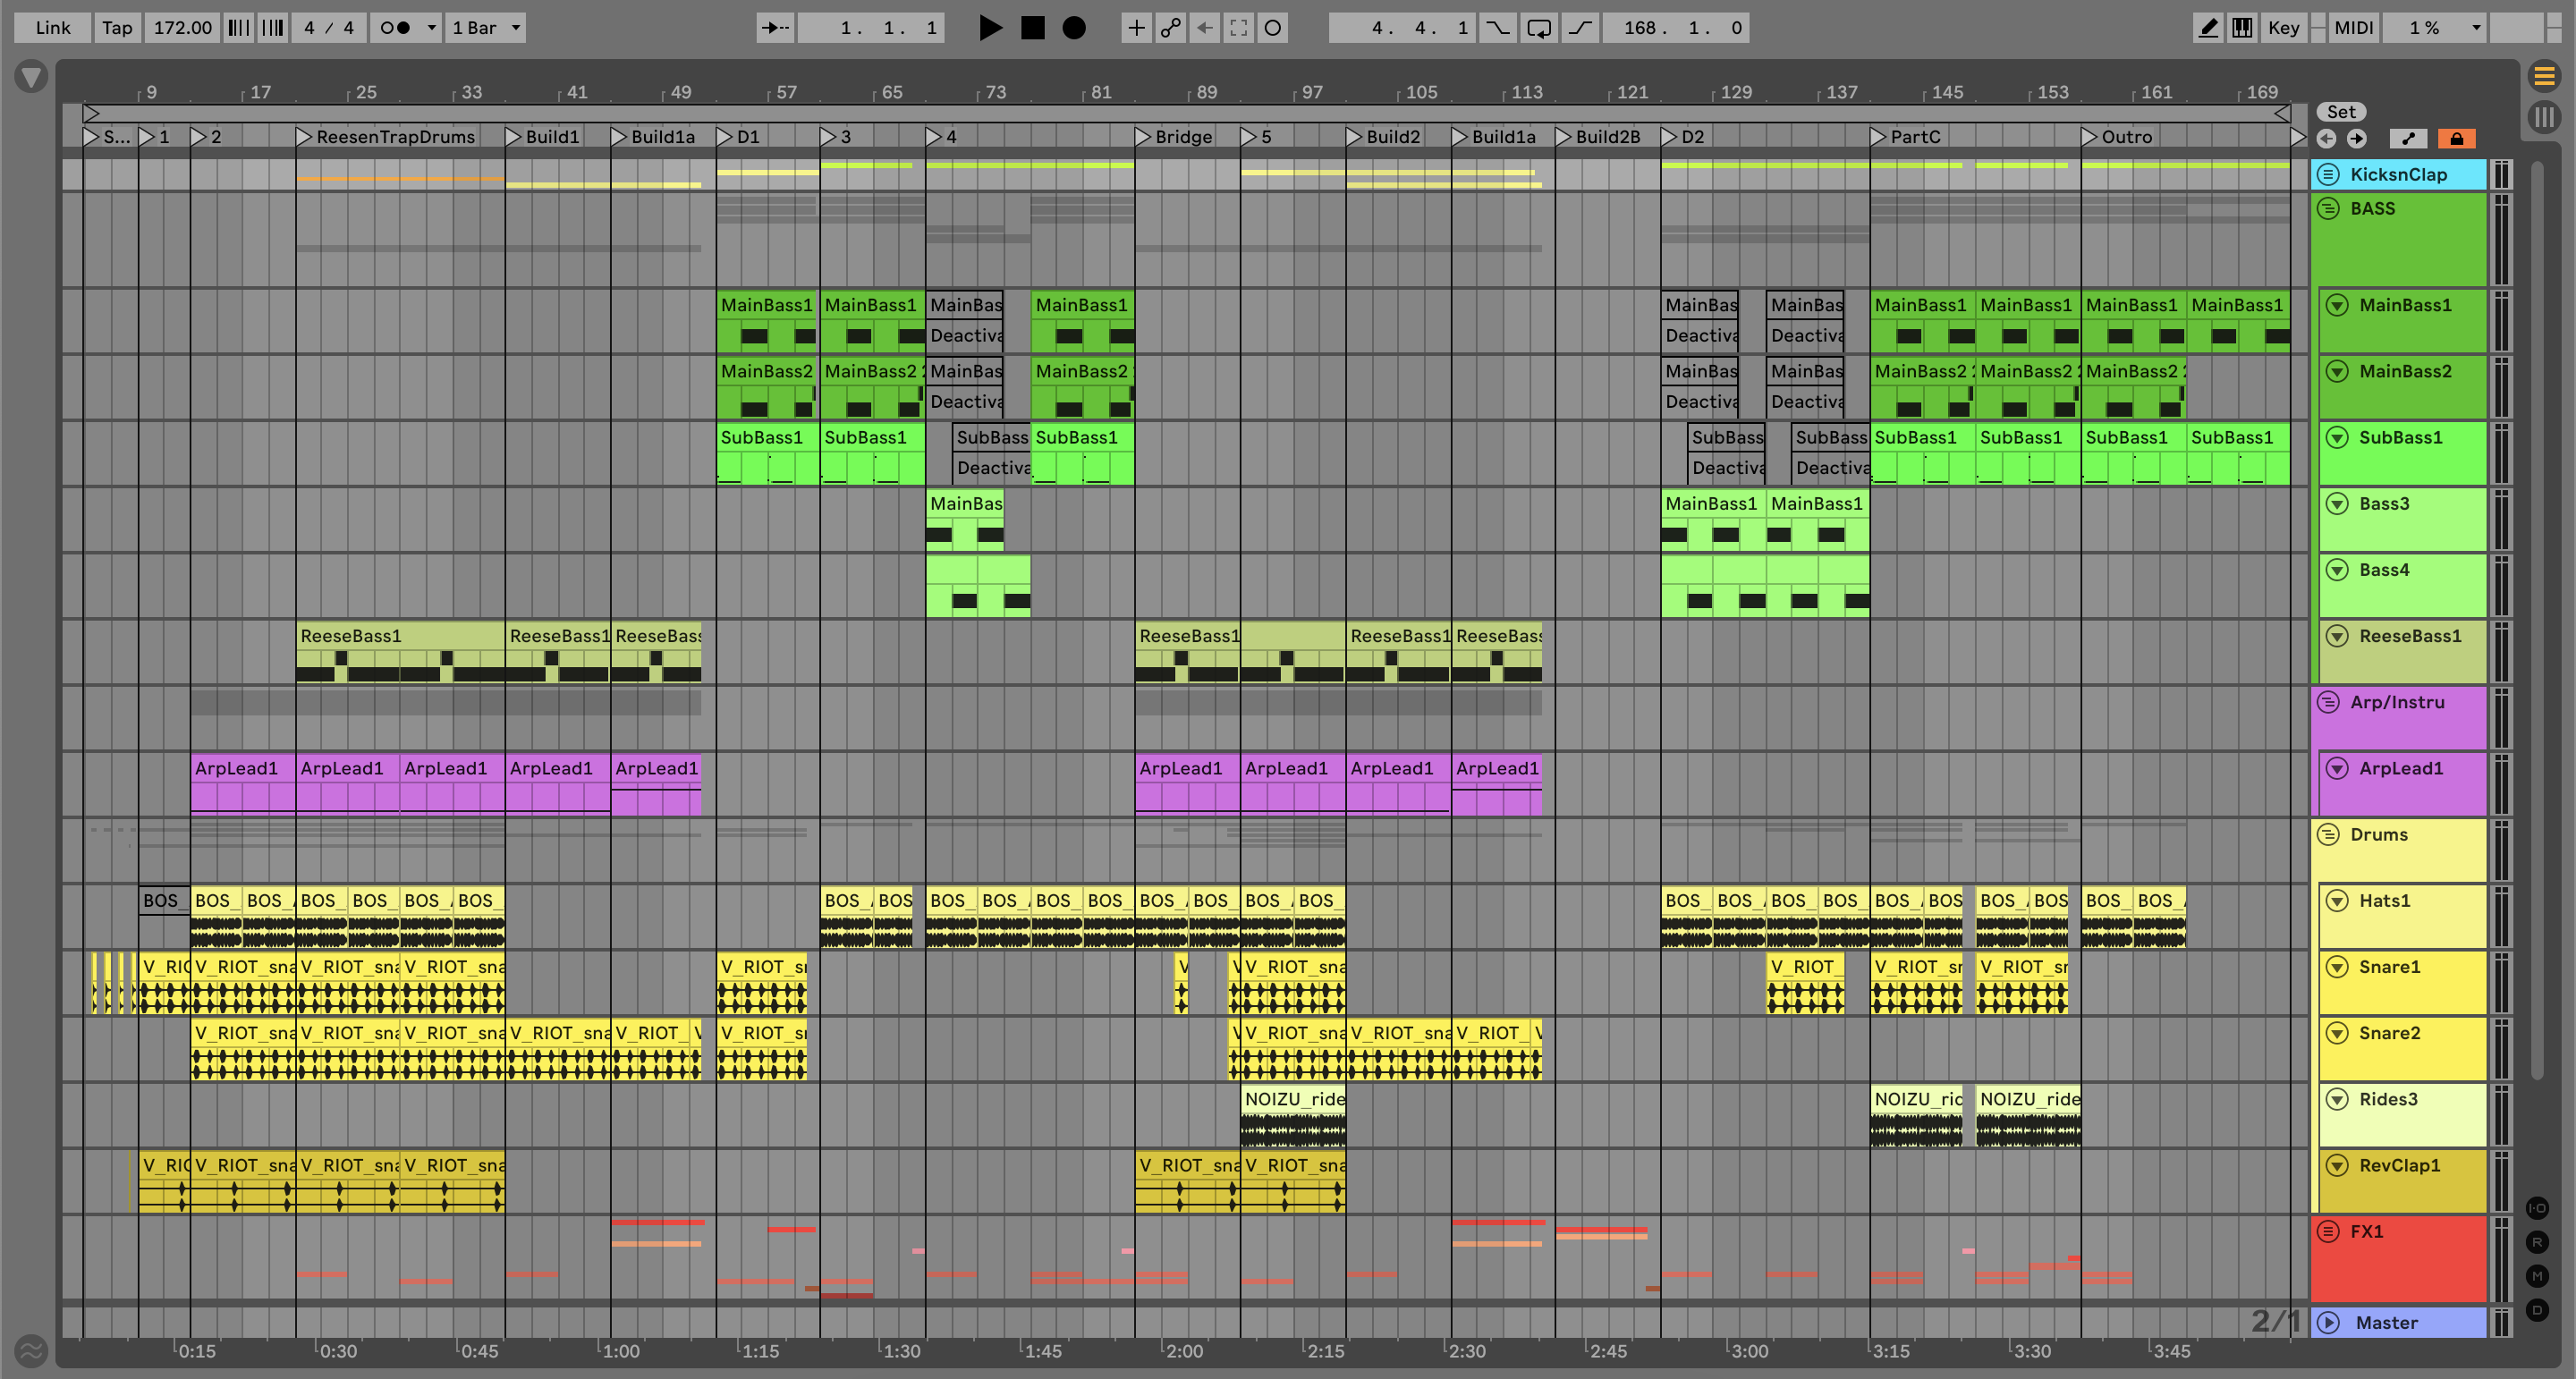Toggle the Loop switch

(x=1539, y=28)
